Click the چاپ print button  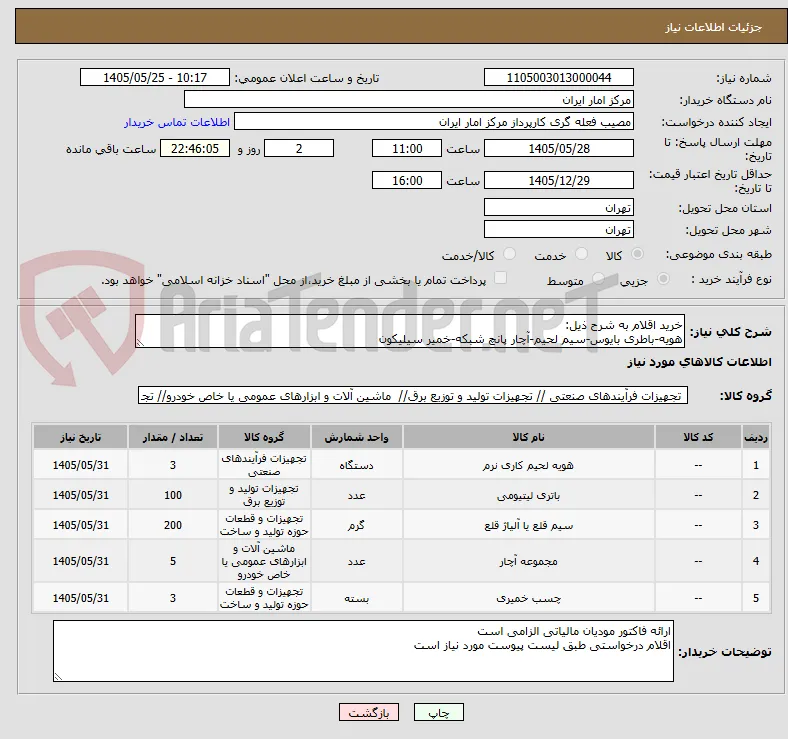439,712
